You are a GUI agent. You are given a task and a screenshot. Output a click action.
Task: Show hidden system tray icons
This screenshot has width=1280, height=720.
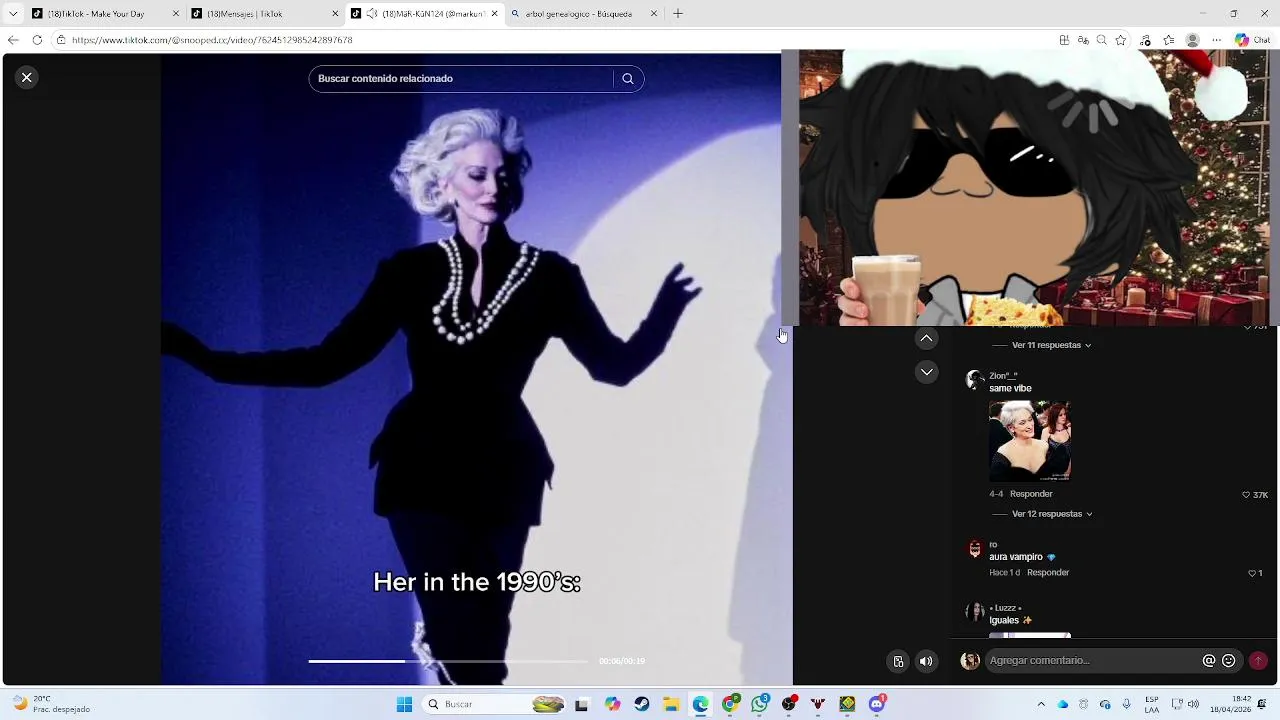(x=1041, y=705)
